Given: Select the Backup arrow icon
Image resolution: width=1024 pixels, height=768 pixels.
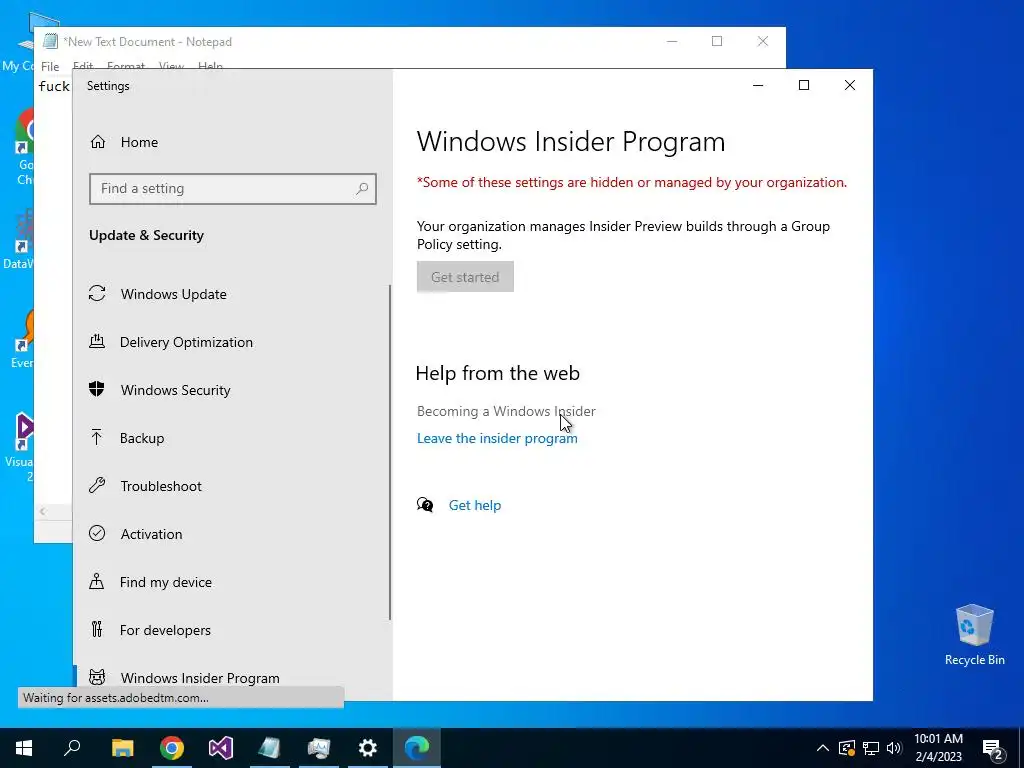Looking at the screenshot, I should click(97, 438).
